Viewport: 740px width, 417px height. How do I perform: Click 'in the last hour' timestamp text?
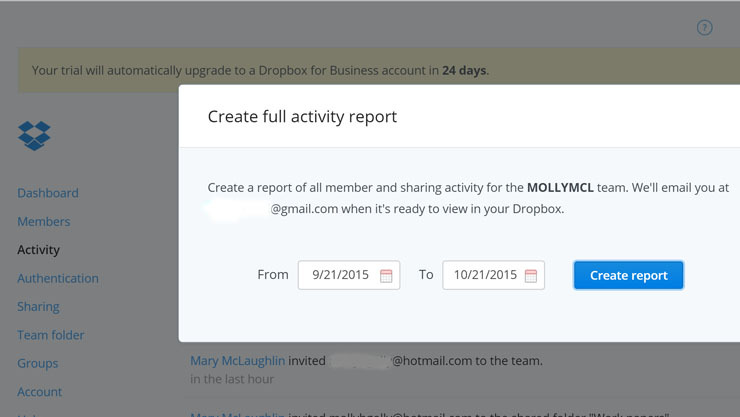tap(232, 379)
